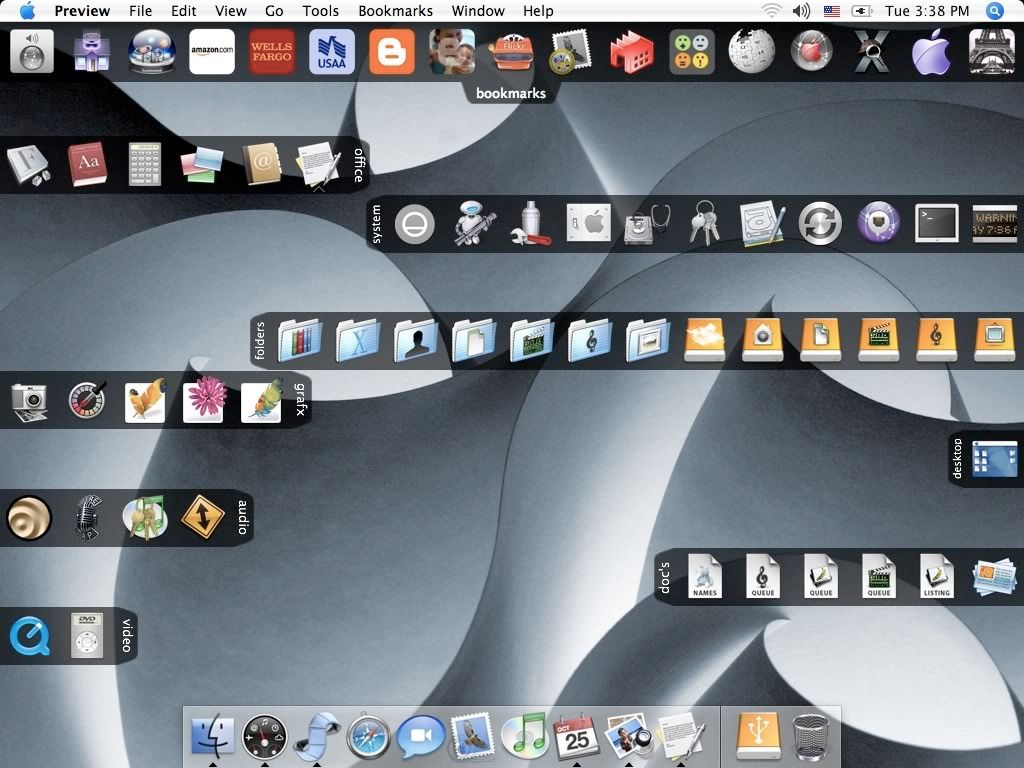Viewport: 1024px width, 768px height.
Task: Expand the desktop dock tab
Action: click(957, 459)
